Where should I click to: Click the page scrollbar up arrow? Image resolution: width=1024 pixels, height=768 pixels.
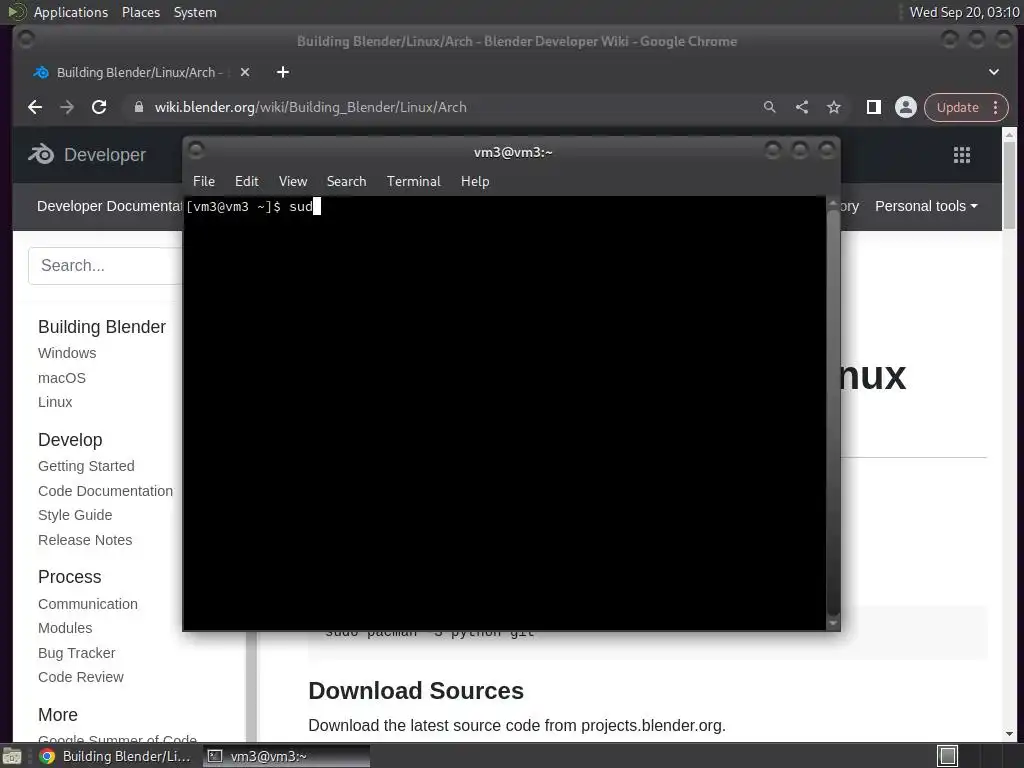coord(1009,135)
